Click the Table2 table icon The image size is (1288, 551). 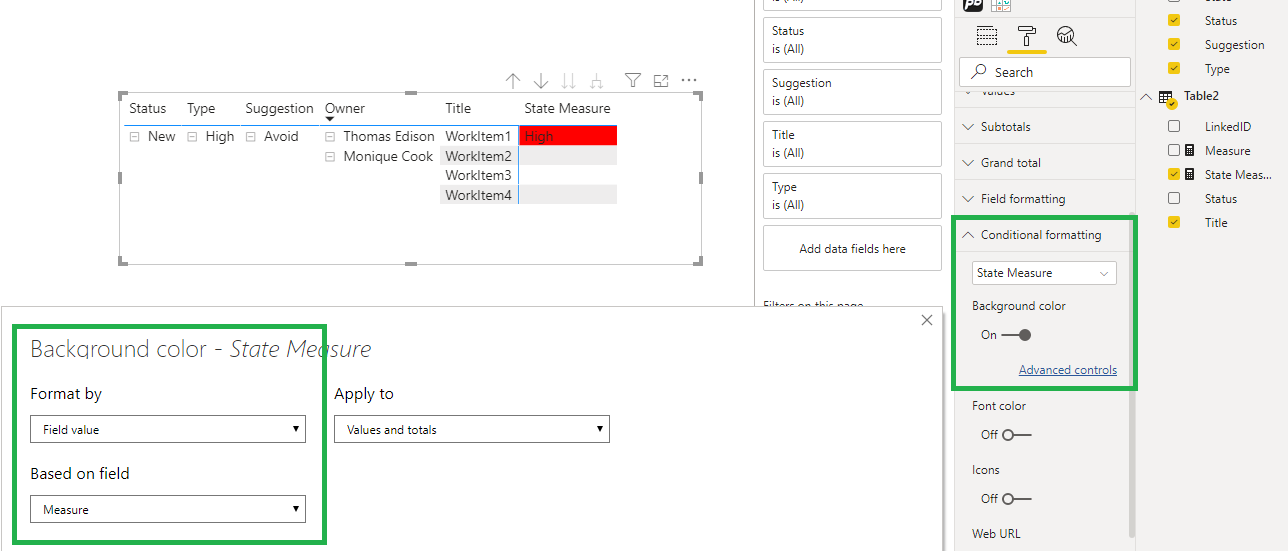1166,98
